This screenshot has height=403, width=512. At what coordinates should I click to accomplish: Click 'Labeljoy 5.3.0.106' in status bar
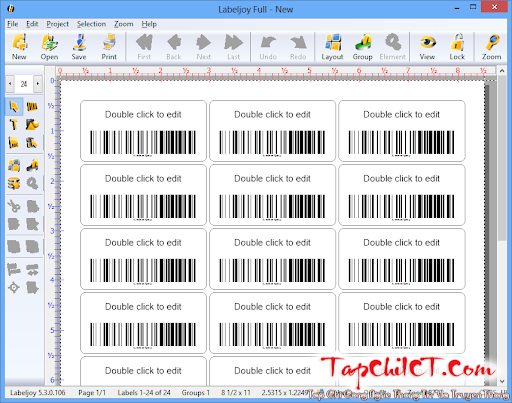click(x=38, y=393)
